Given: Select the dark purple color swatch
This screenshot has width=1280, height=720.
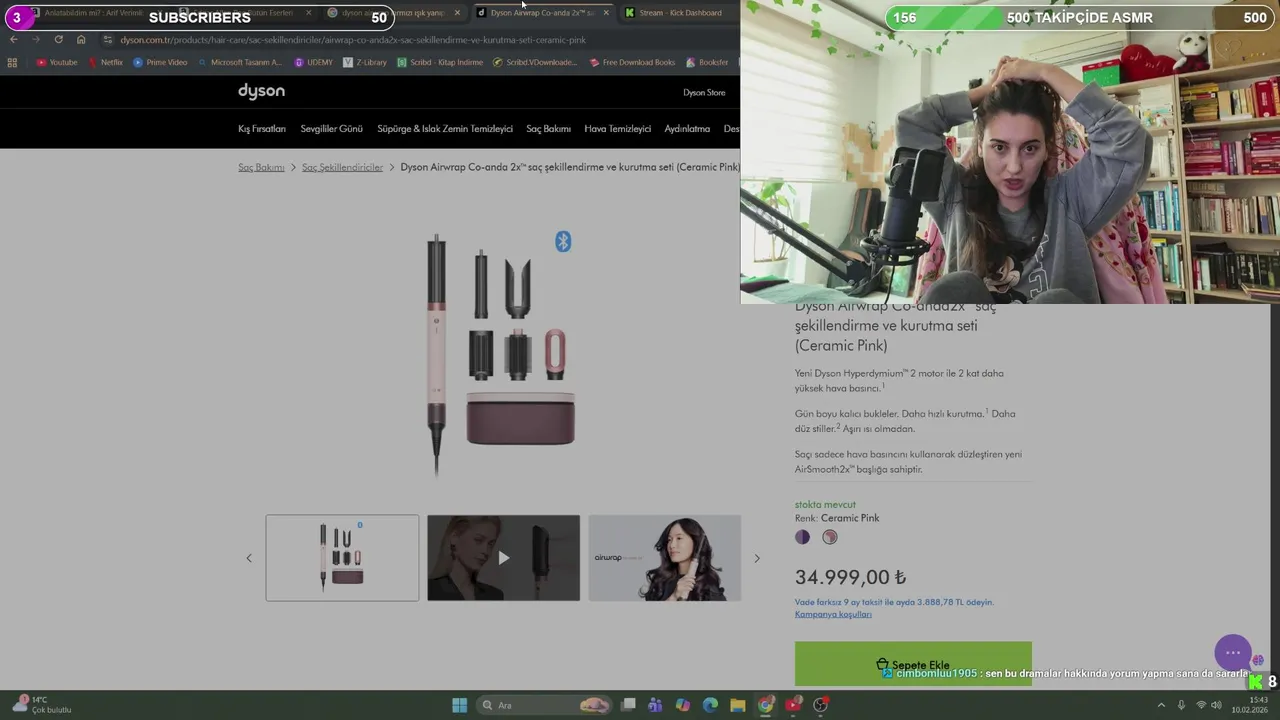Looking at the screenshot, I should click(x=802, y=537).
